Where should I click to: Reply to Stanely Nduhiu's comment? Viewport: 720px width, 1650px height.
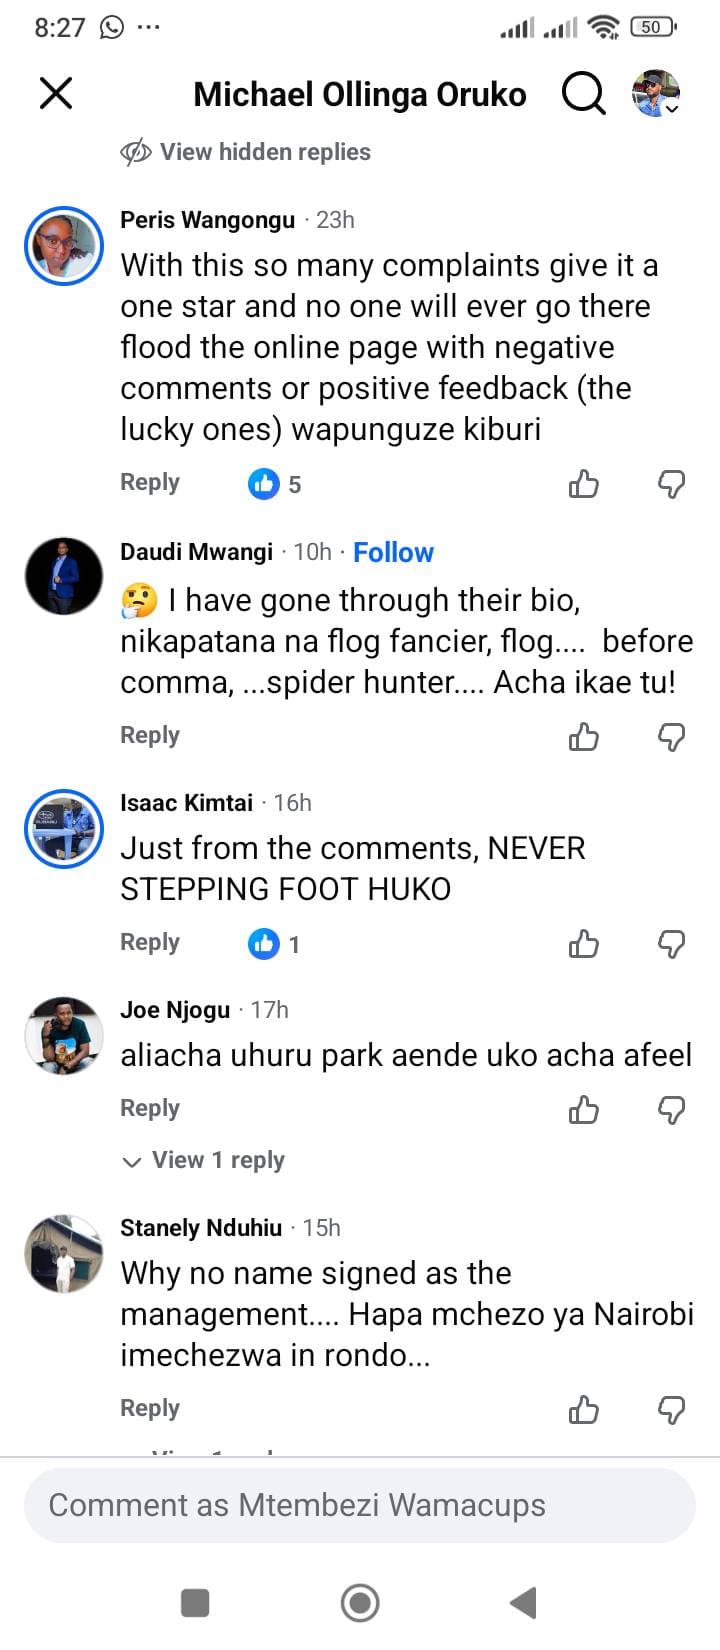150,1408
